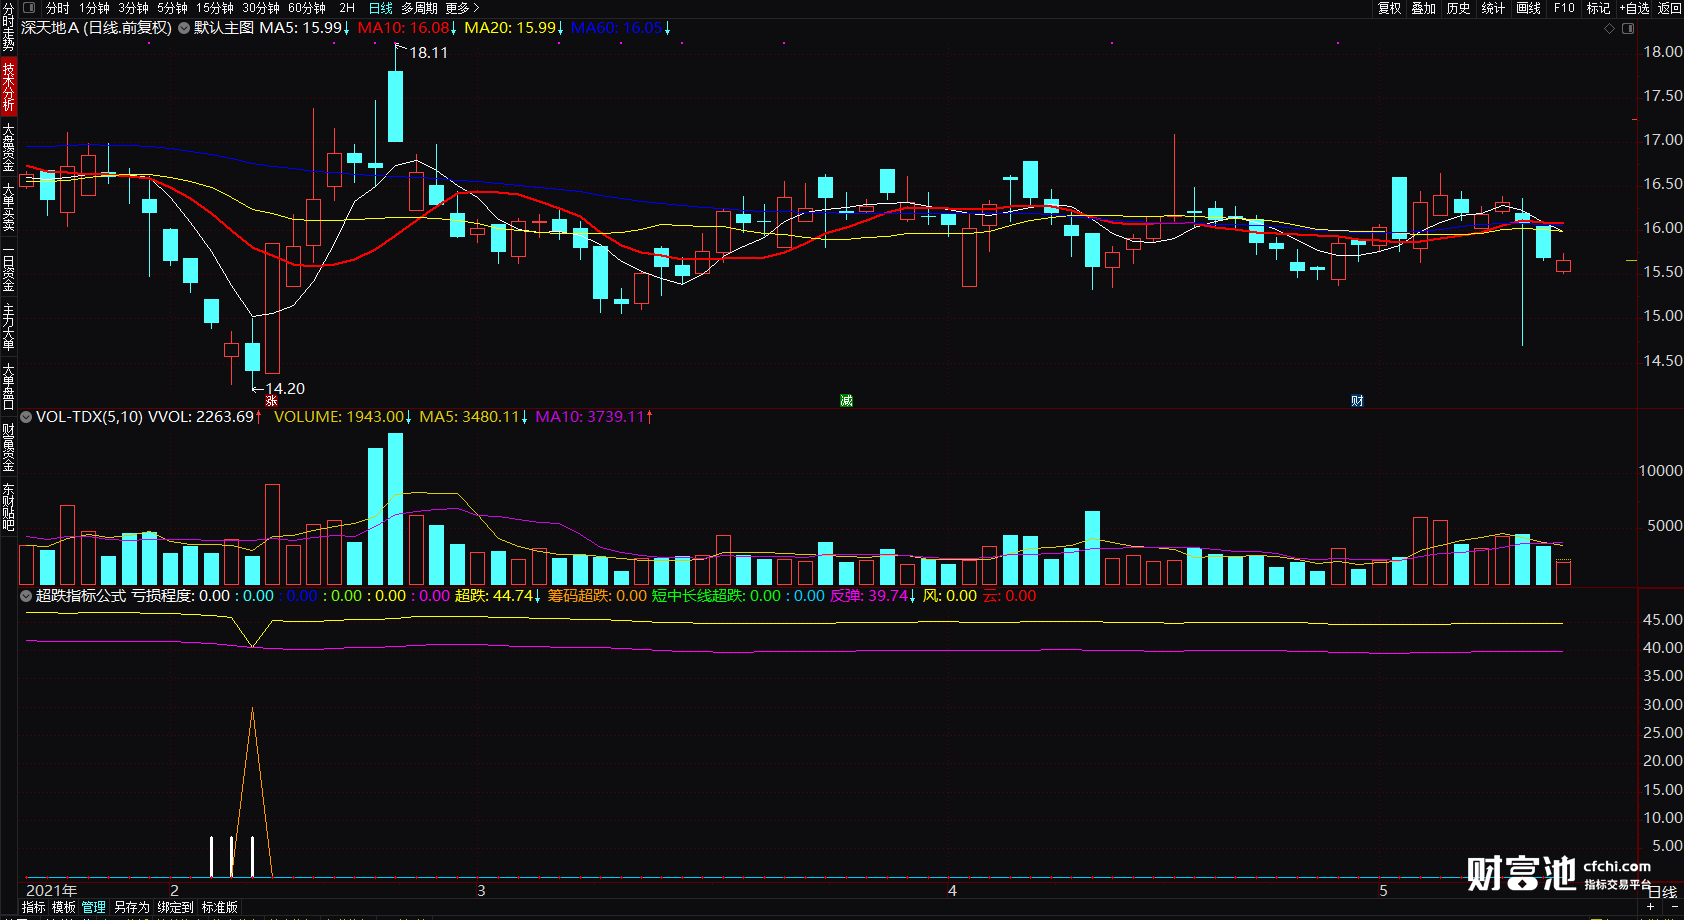Viewport: 1684px width, 920px height.
Task: Open the 历史 history button
Action: (1459, 8)
